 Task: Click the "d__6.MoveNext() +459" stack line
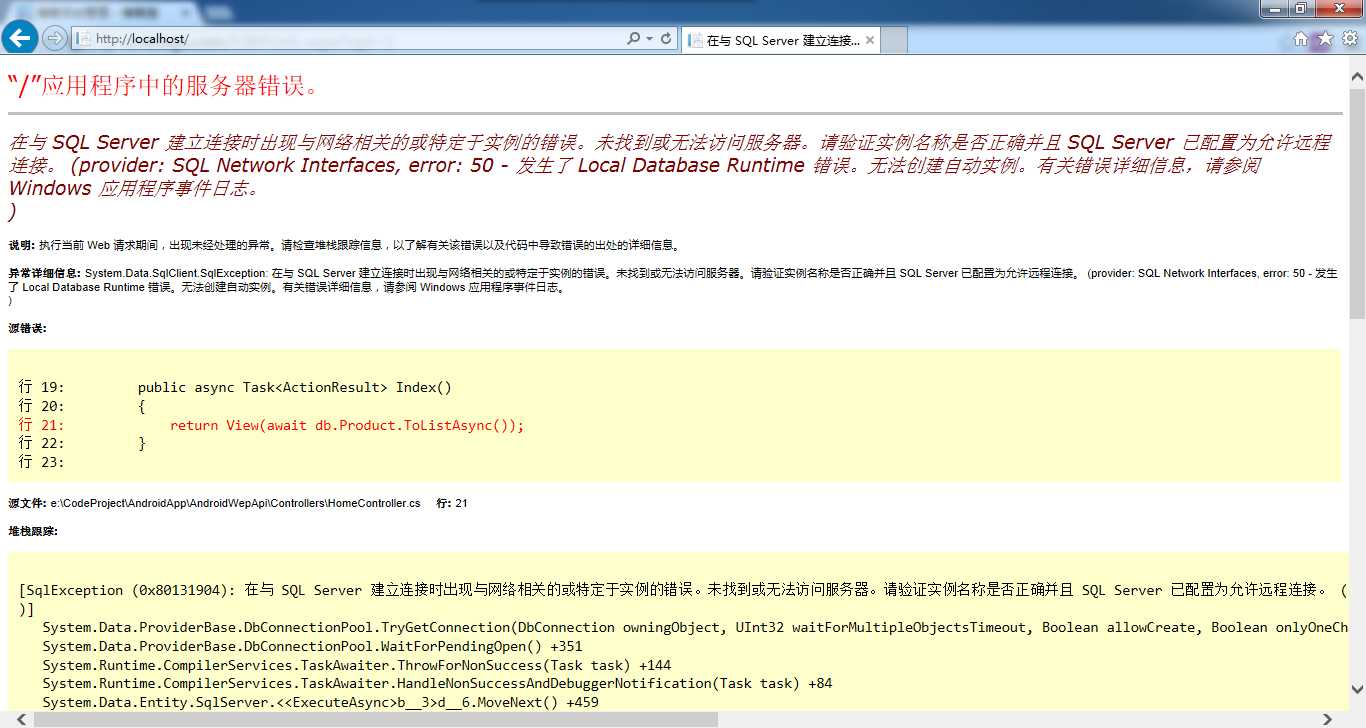coord(320,702)
